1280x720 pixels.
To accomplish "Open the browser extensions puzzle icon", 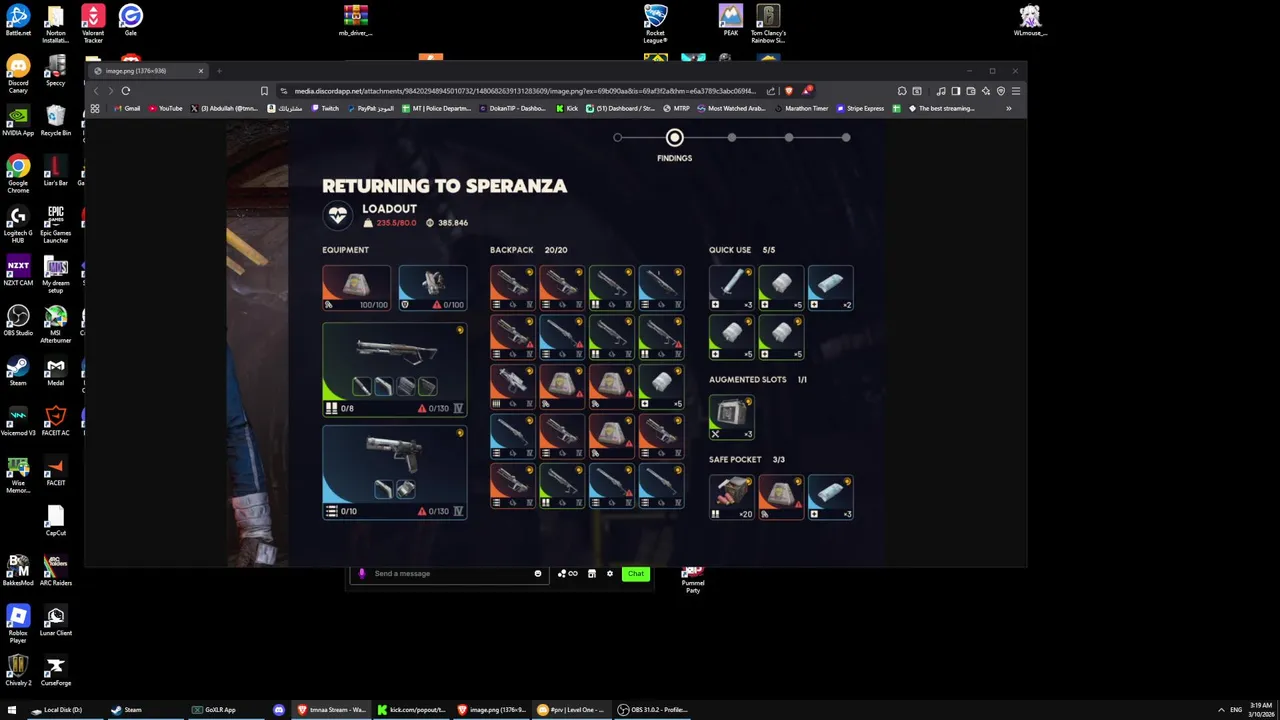I will [902, 91].
